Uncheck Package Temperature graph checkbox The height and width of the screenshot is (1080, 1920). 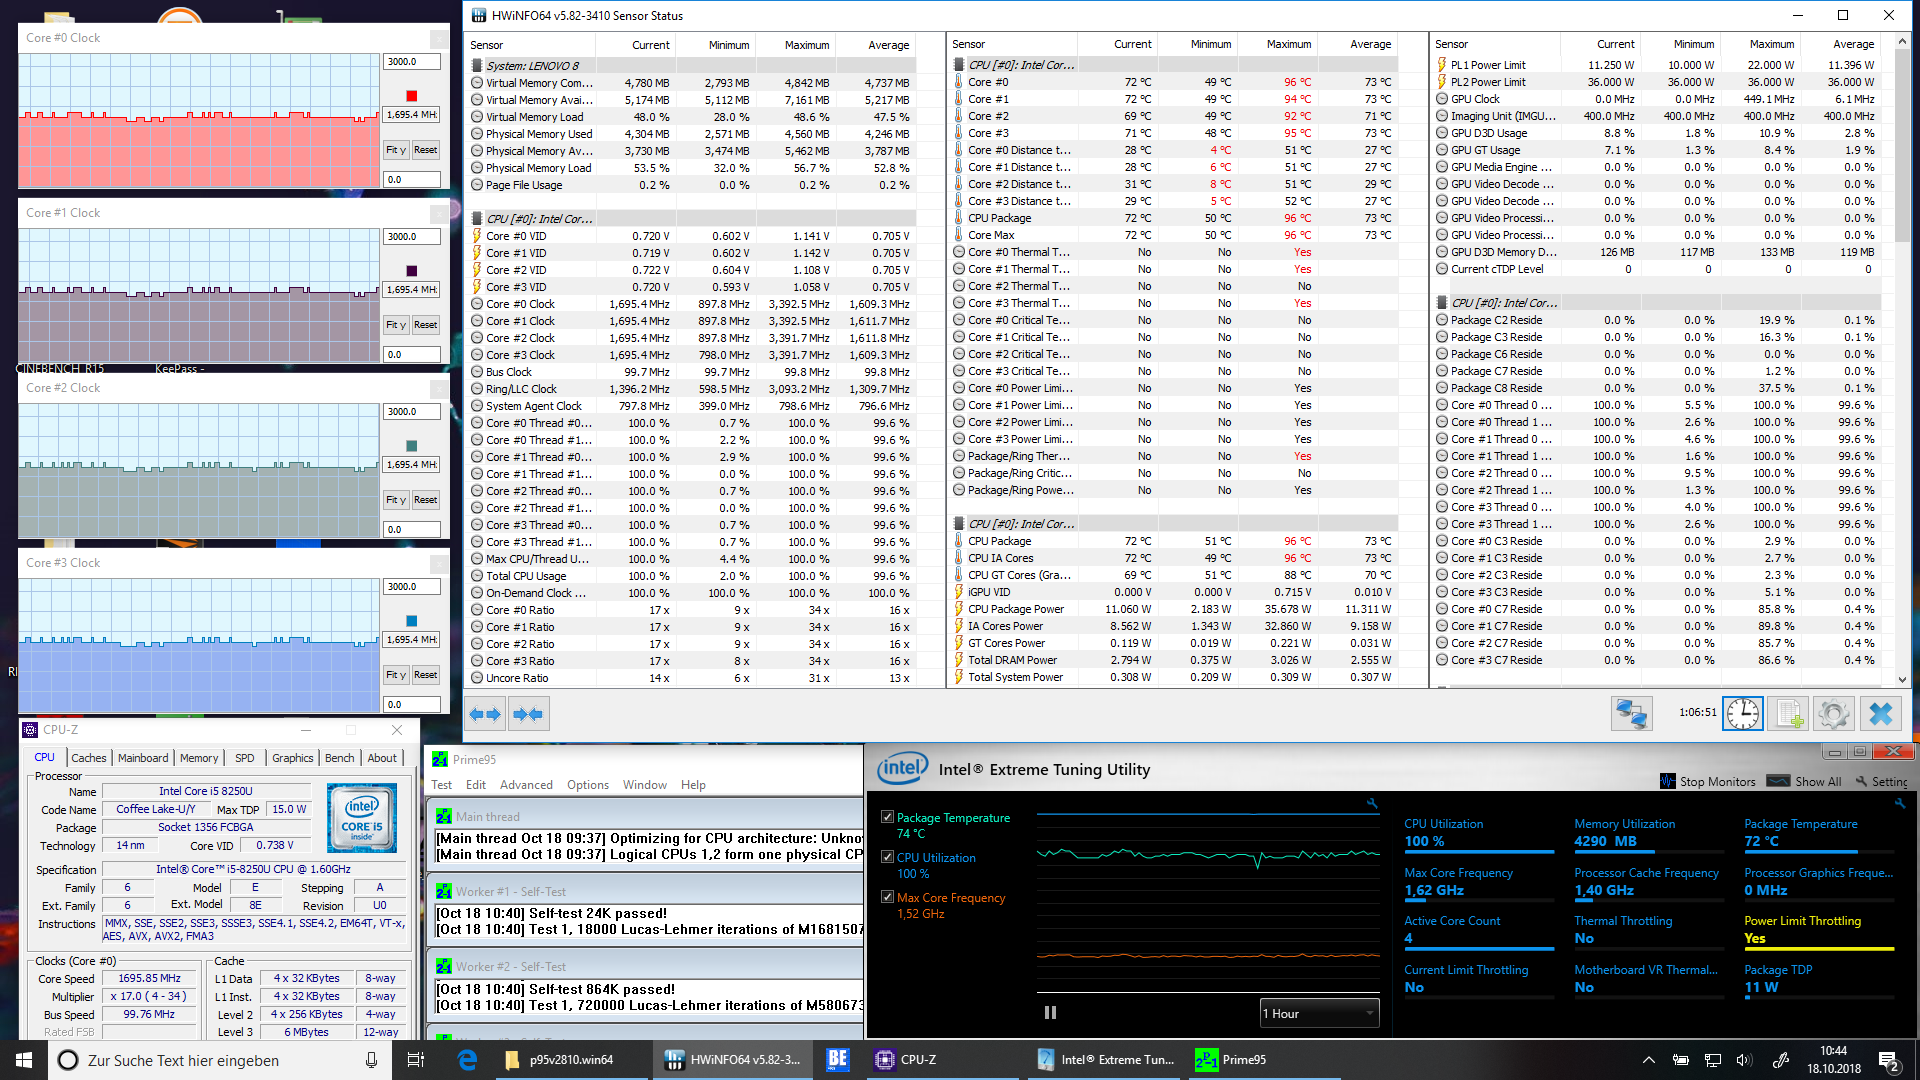coord(887,817)
